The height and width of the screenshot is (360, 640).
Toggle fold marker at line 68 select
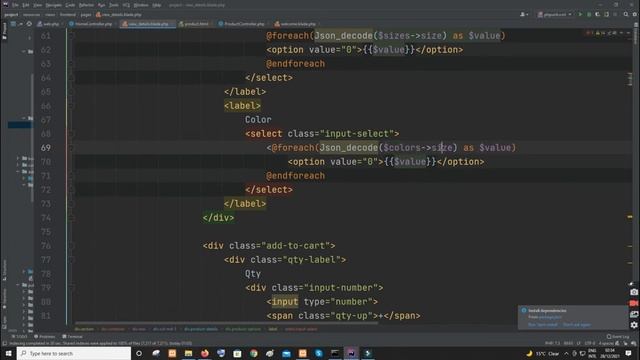(x=71, y=134)
